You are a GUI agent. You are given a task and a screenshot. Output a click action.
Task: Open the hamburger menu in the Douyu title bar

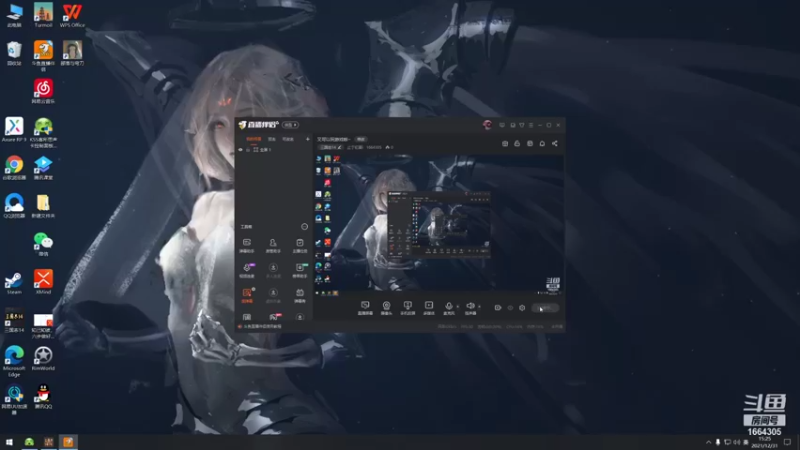(531, 125)
